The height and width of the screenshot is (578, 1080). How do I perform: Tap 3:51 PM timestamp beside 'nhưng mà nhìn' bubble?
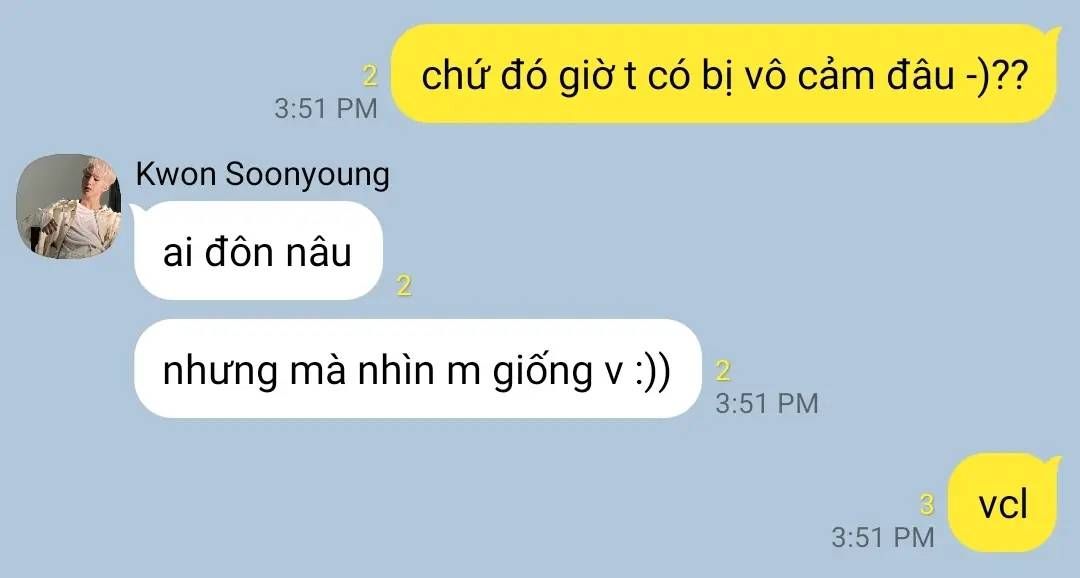(x=767, y=403)
